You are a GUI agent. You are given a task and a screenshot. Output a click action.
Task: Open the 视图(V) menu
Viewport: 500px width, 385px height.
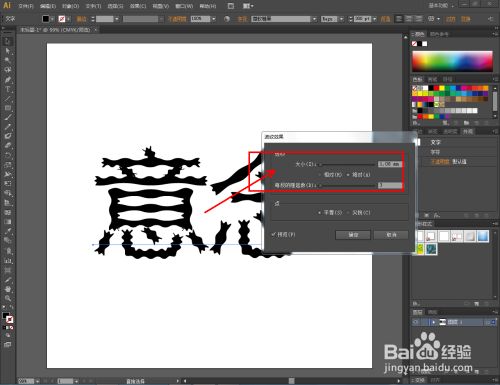[x=160, y=6]
